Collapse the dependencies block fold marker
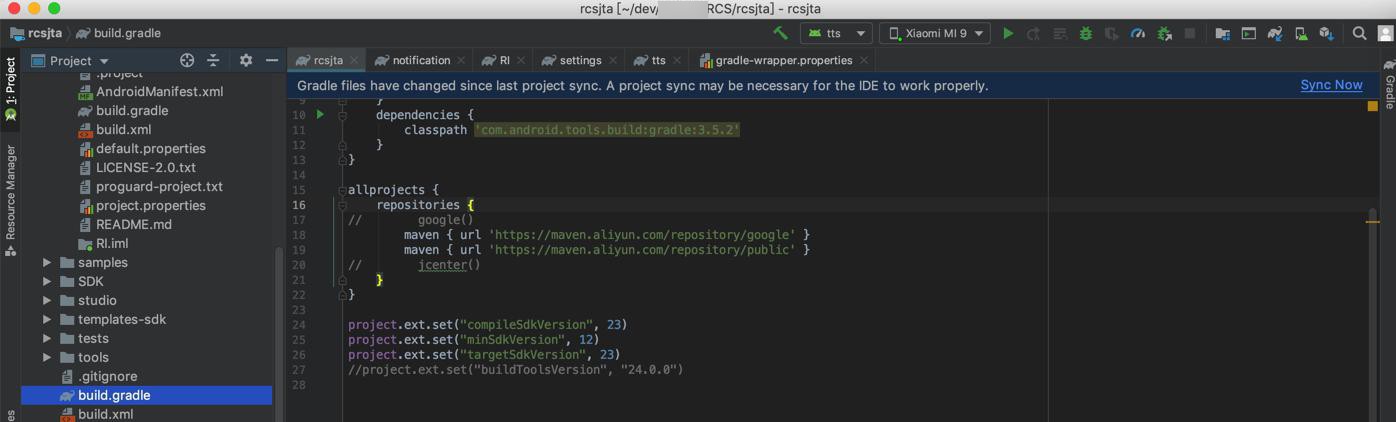This screenshot has width=1396, height=422. 342,115
